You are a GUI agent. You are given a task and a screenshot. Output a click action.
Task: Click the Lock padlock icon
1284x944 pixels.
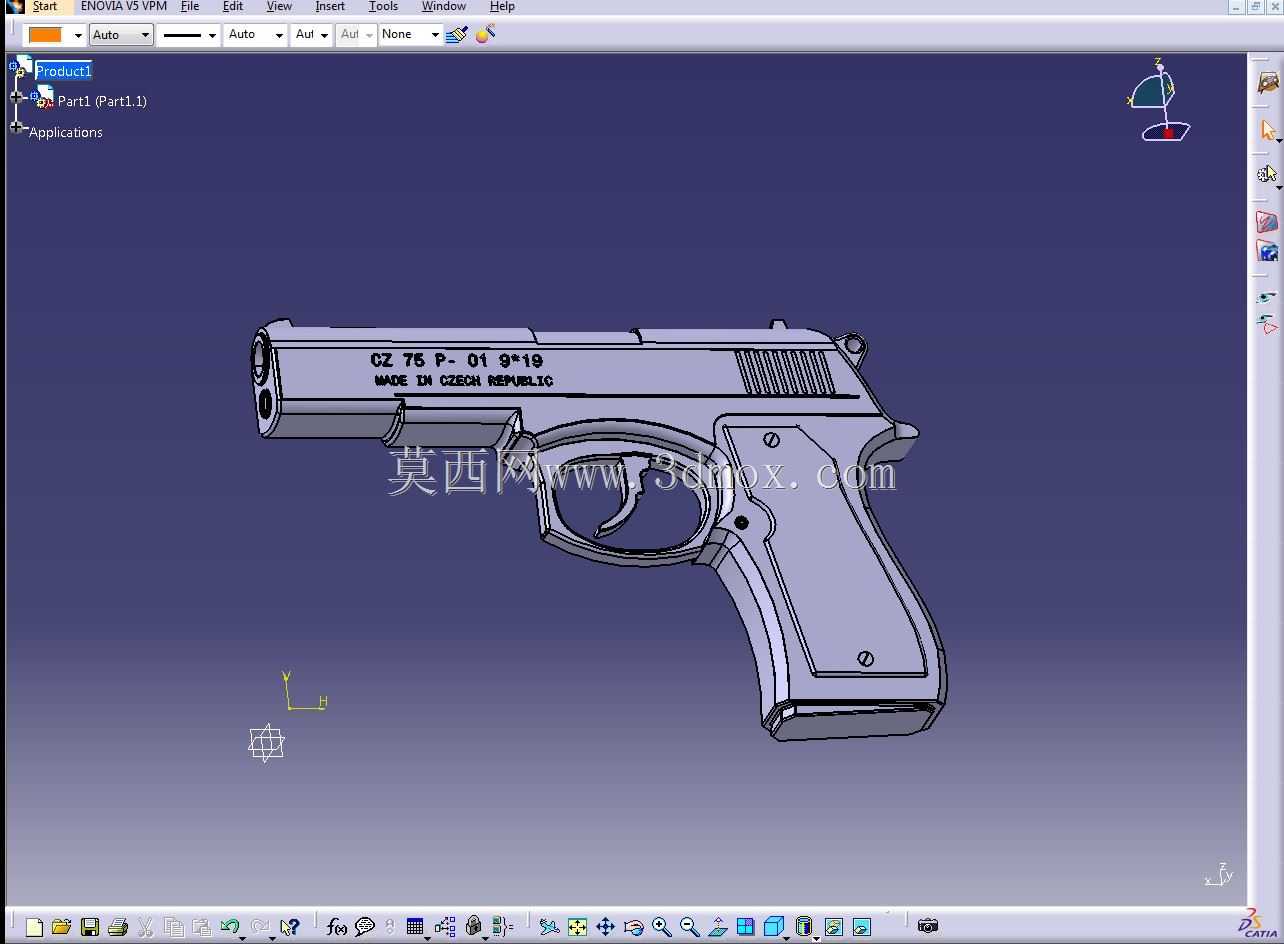[x=474, y=927]
